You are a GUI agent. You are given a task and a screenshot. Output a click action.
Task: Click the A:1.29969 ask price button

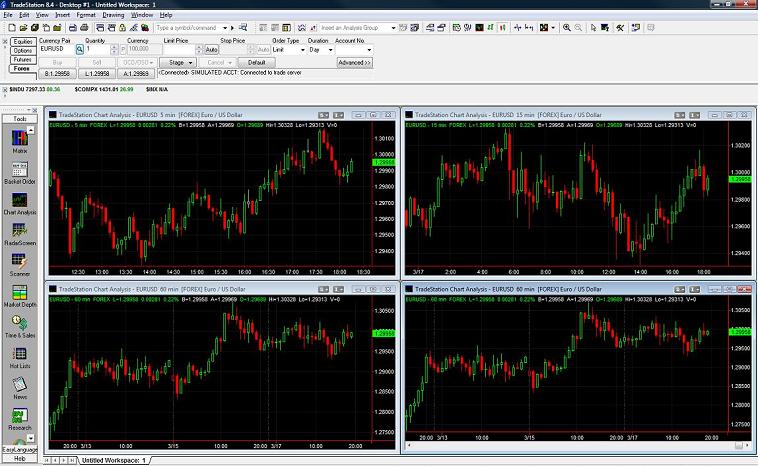(x=136, y=73)
